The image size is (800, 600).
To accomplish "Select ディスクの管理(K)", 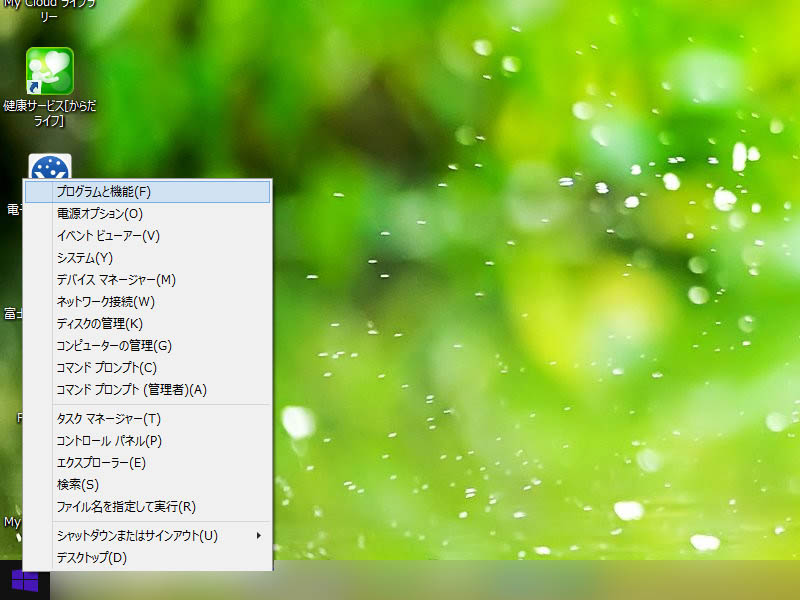I will pyautogui.click(x=100, y=323).
